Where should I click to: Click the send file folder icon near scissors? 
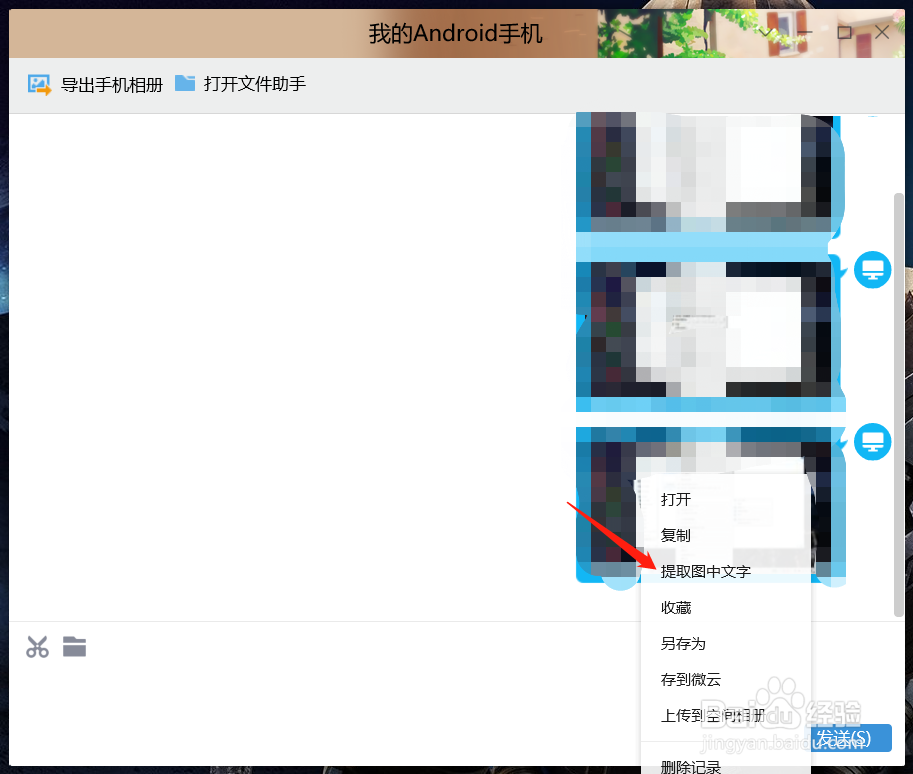(x=74, y=647)
